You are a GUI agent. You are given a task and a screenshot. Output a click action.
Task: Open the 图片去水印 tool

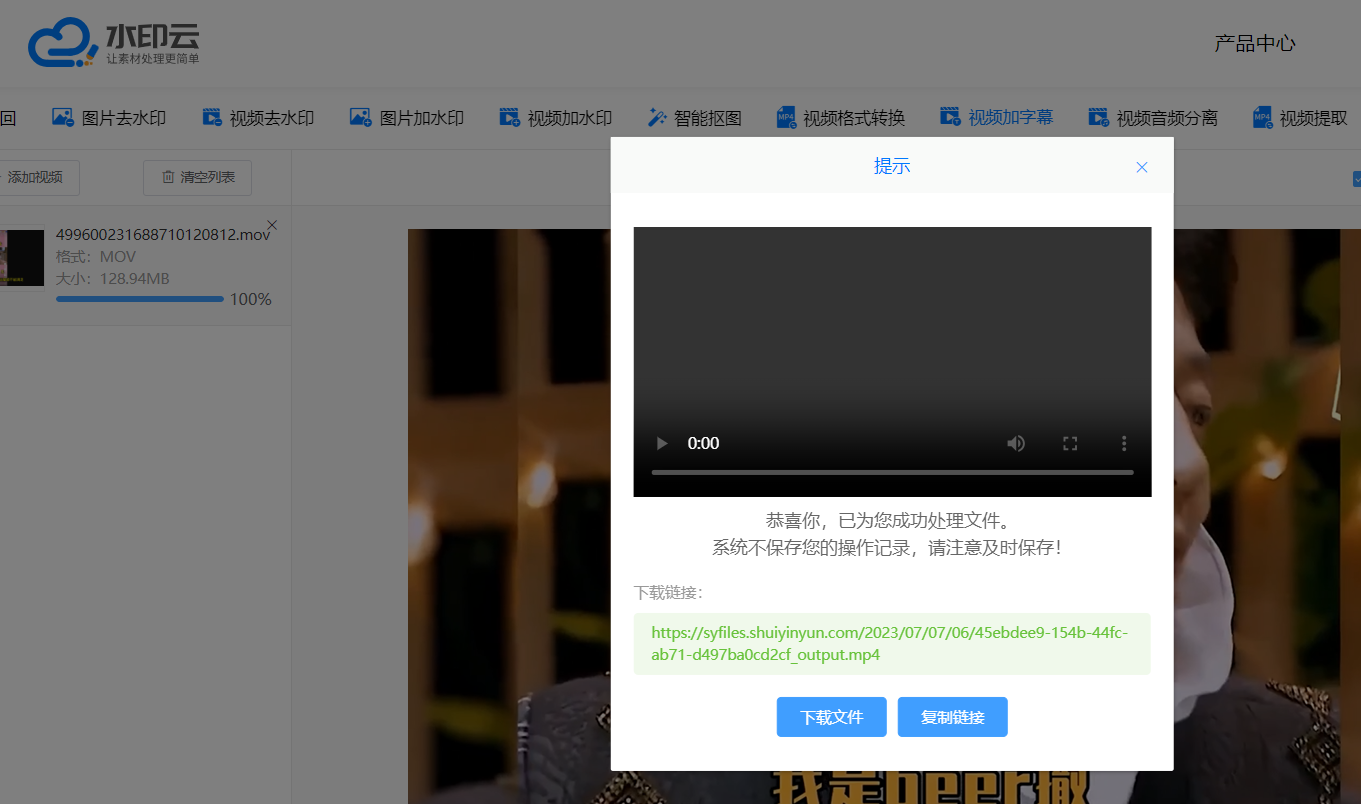109,118
